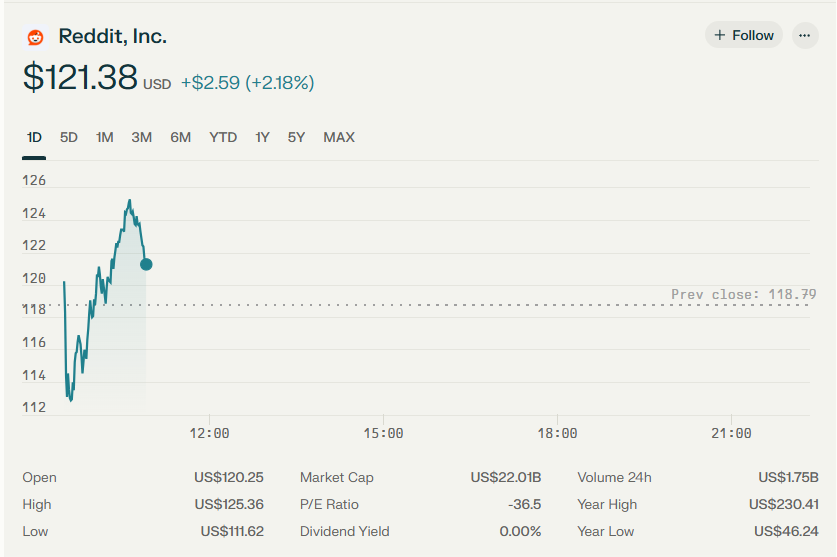Select the MAX range tab
Viewport: 837px width, 557px height.
(339, 138)
